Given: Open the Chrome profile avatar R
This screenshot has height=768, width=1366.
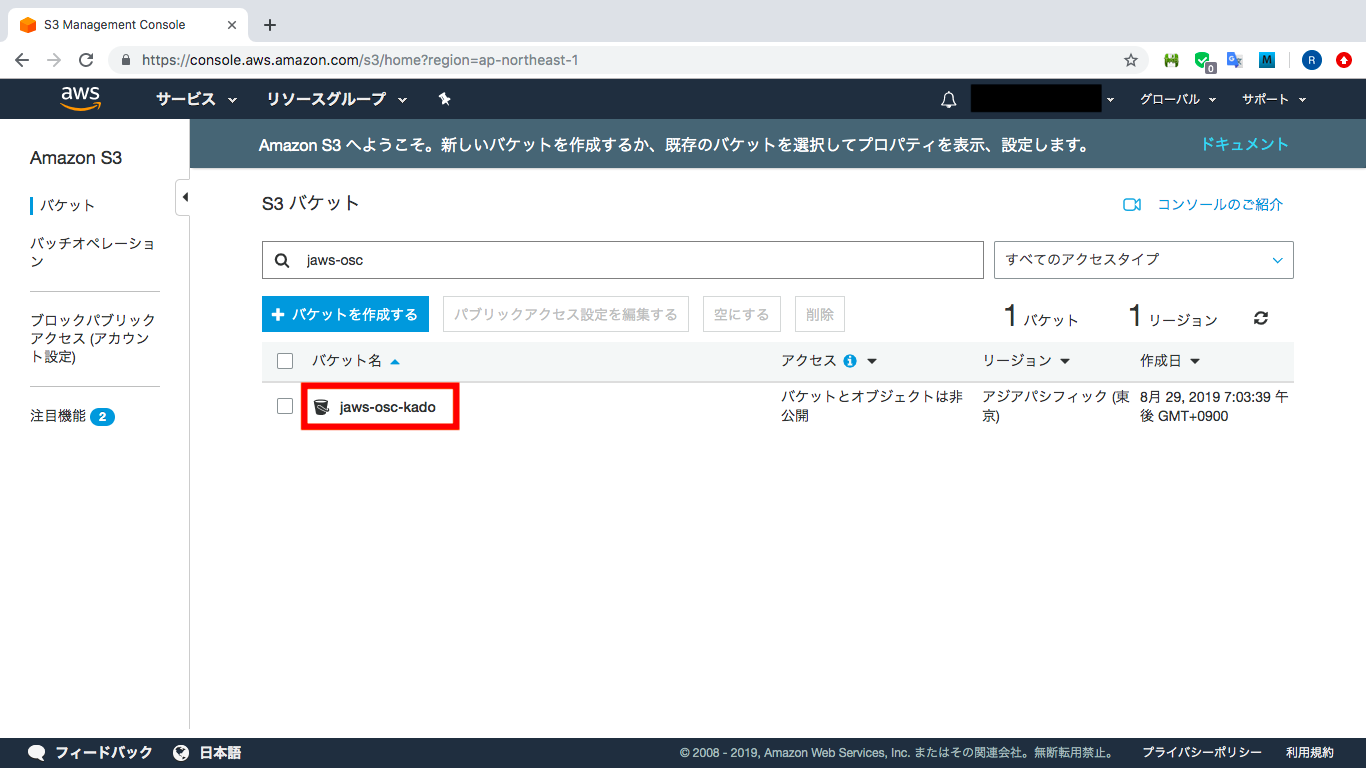Looking at the screenshot, I should point(1311,60).
